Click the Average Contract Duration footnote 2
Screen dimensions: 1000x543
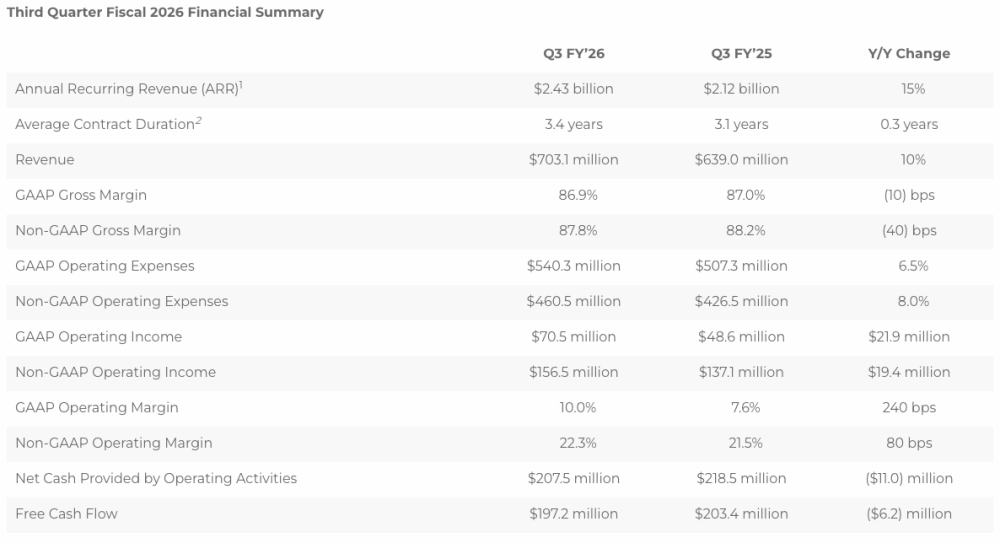198,120
